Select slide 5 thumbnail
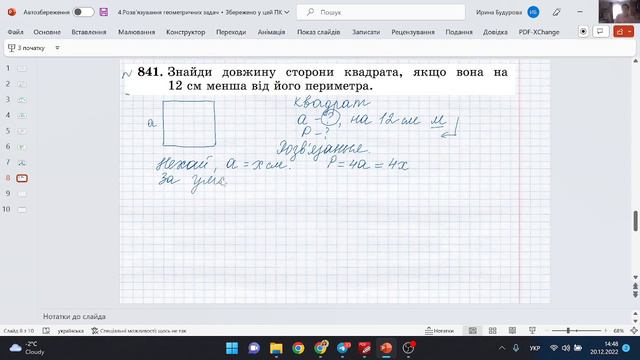 click(22, 131)
